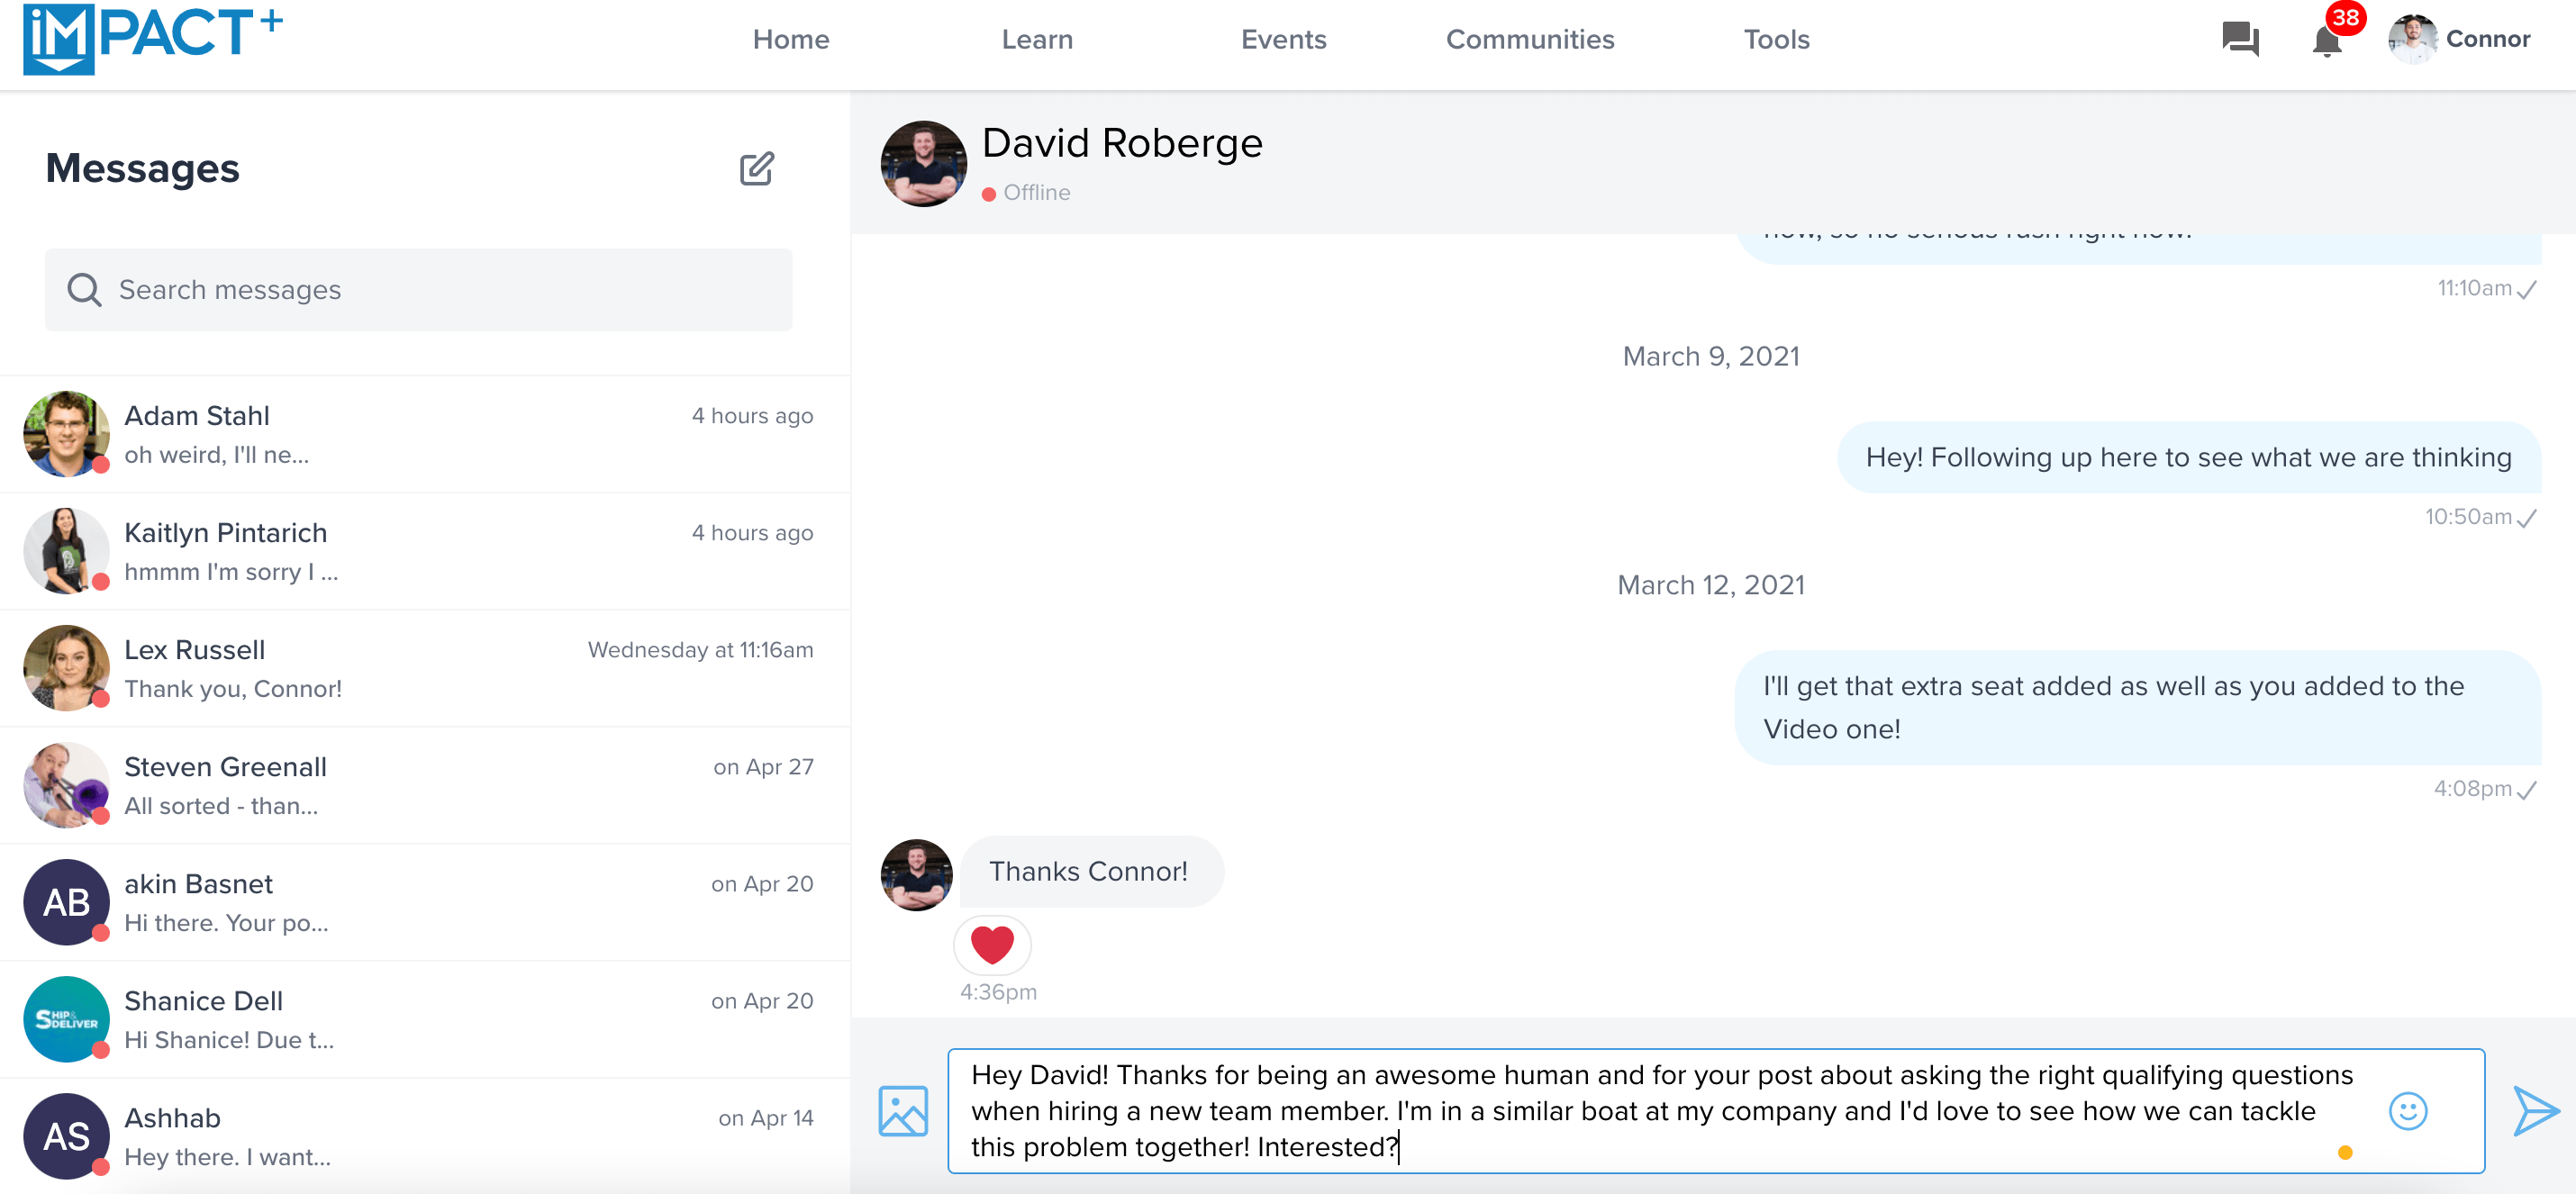The width and height of the screenshot is (2576, 1194).
Task: Click 'Thank you, Connor!' preview text
Action: tap(233, 689)
